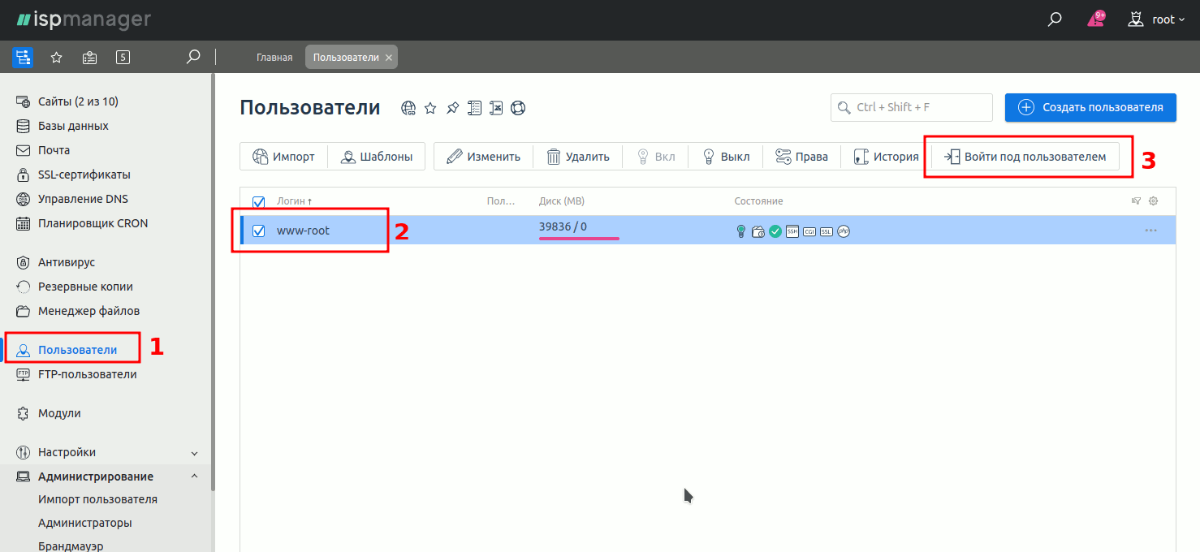Viewport: 1200px width, 552px height.
Task: Click the filter icon in table header
Action: click(x=1136, y=201)
